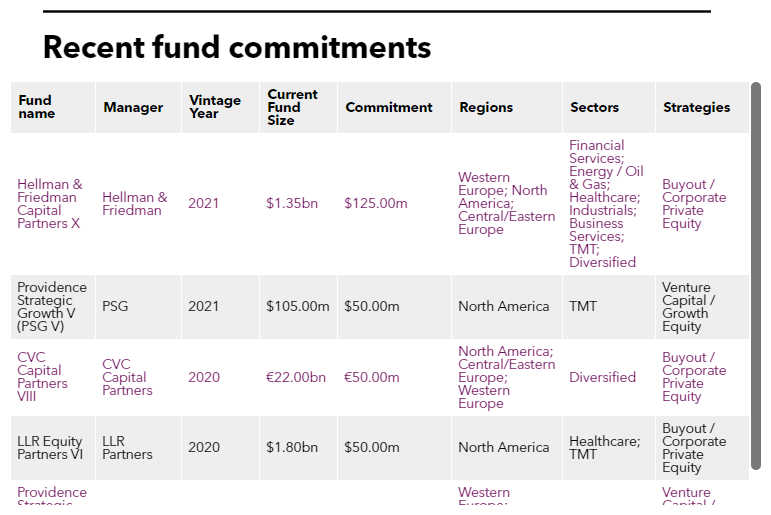Click the 'PSG' manager cell
This screenshot has width=771, height=515.
pos(115,306)
